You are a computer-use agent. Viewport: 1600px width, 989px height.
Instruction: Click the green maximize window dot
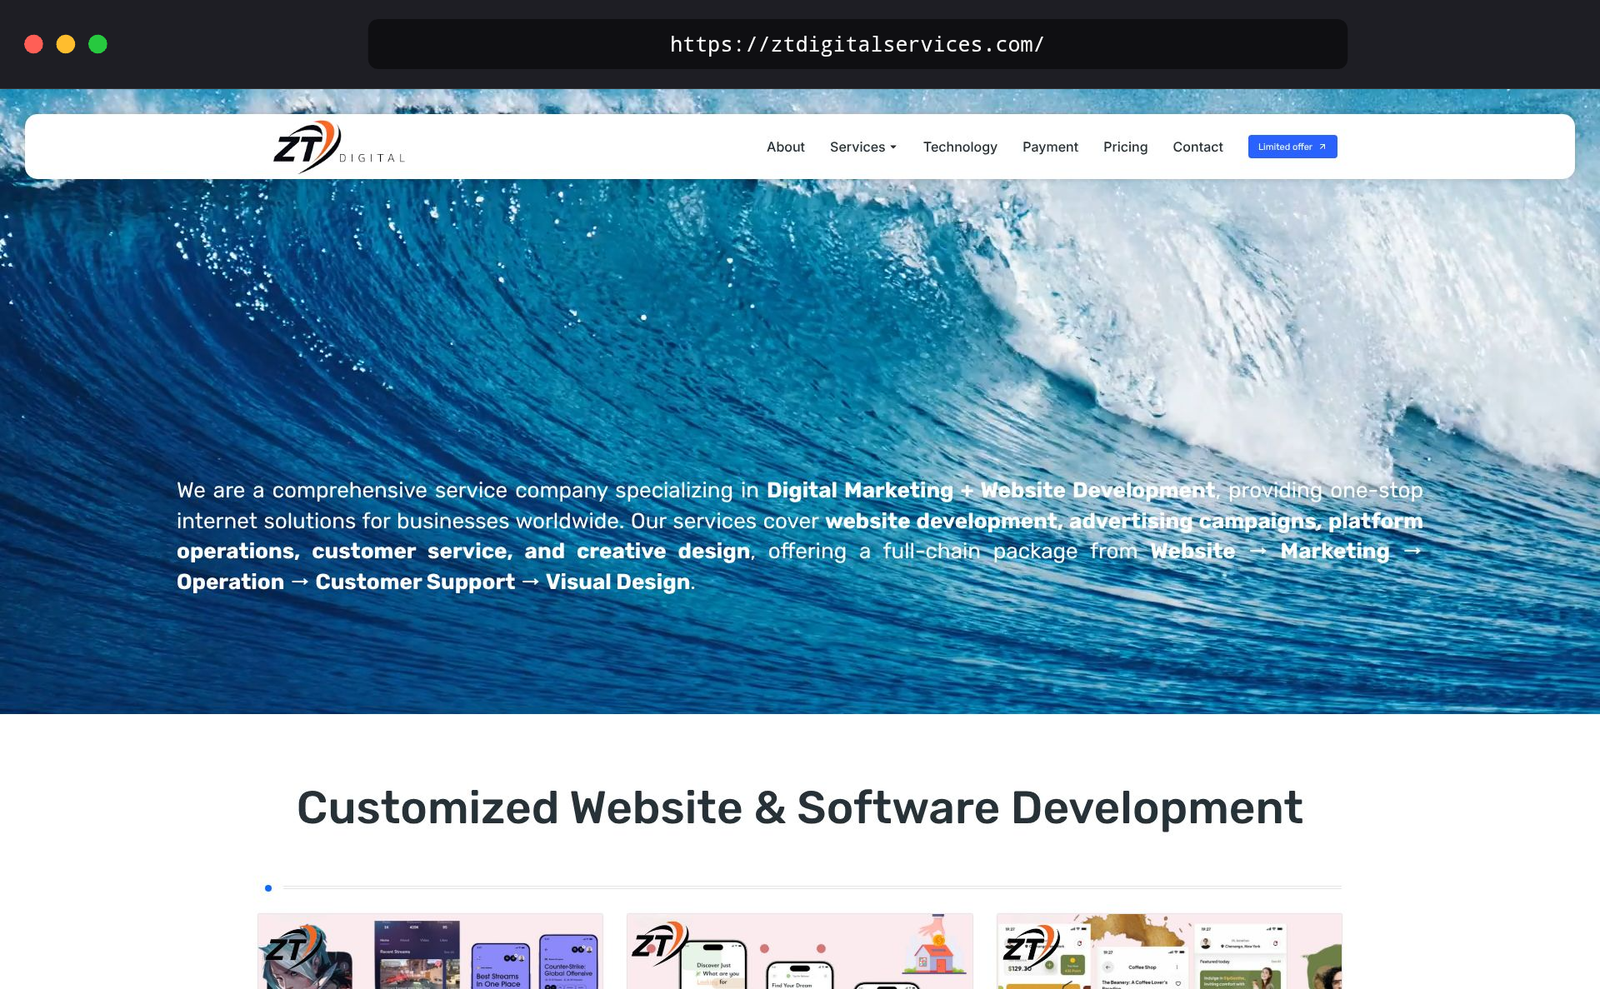98,44
